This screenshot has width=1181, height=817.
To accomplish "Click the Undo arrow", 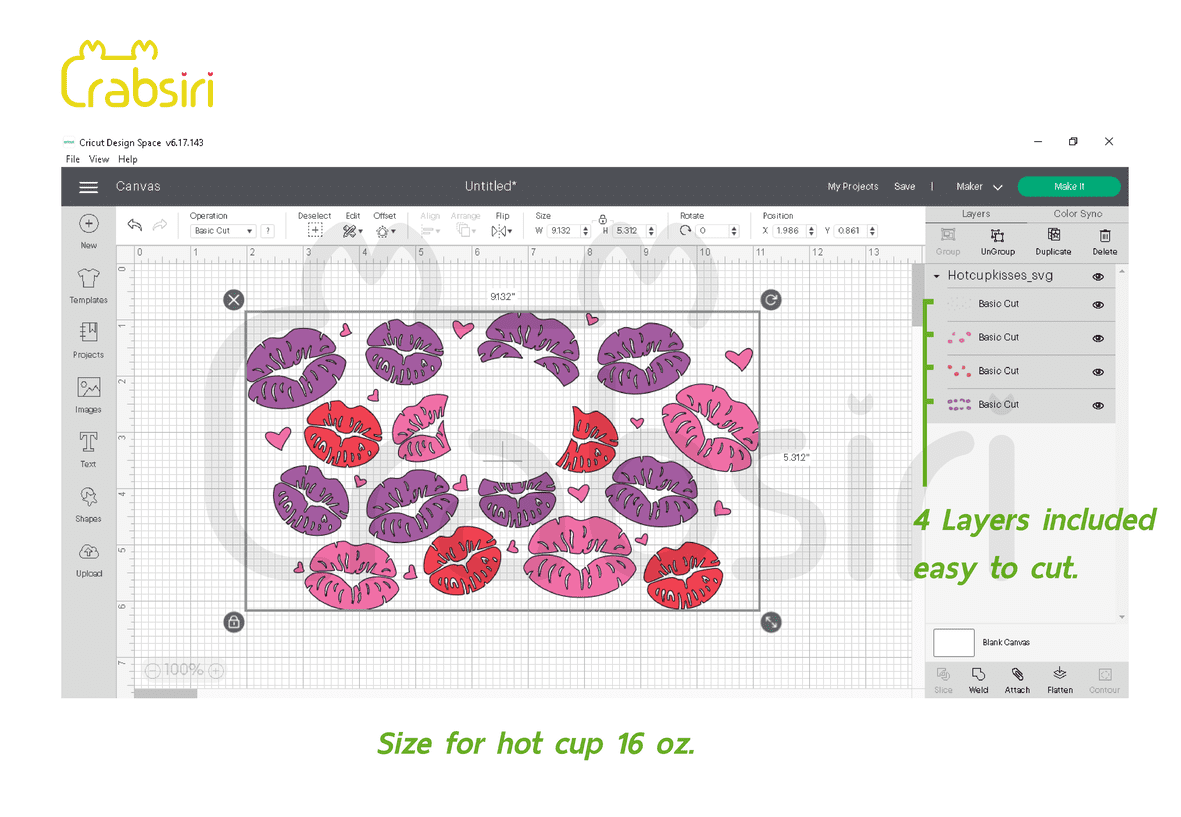I will 135,226.
